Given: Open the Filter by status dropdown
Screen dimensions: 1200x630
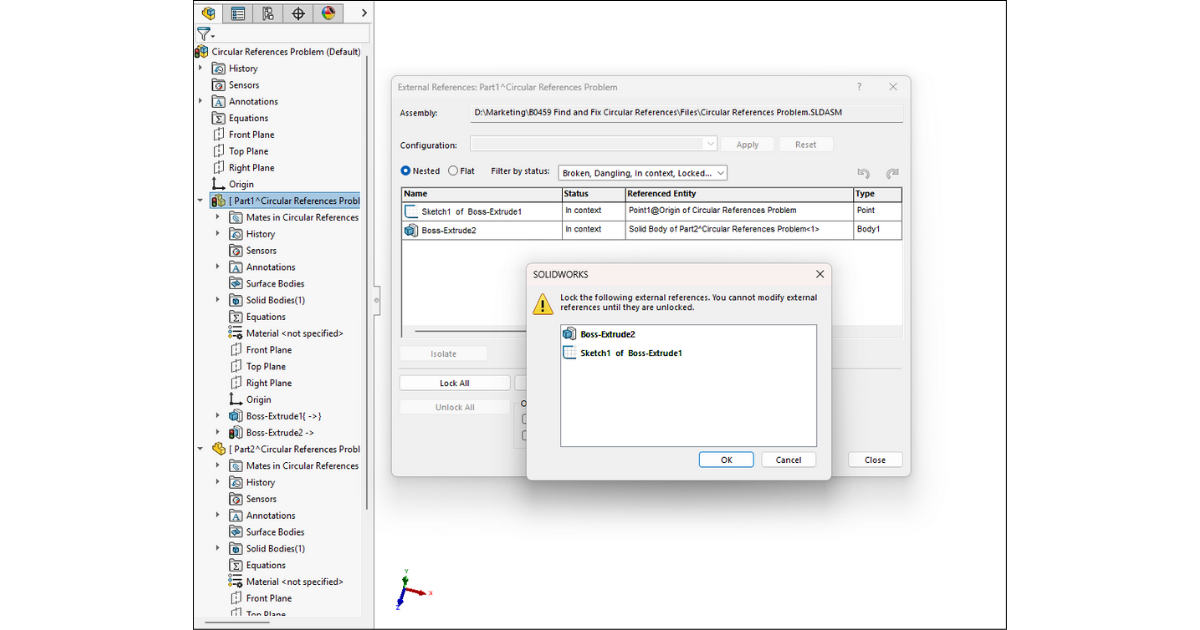Looking at the screenshot, I should coord(643,173).
